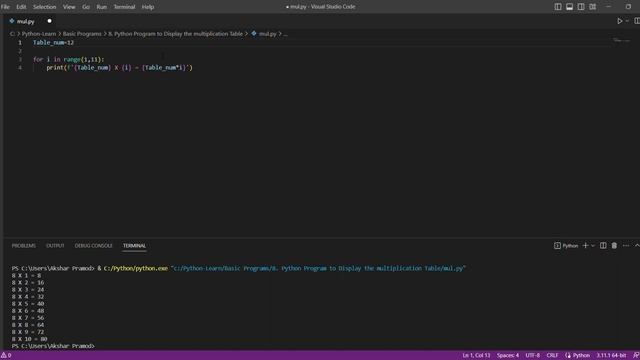The width and height of the screenshot is (640, 360).
Task: Select the Python terminal instance label
Action: point(566,246)
